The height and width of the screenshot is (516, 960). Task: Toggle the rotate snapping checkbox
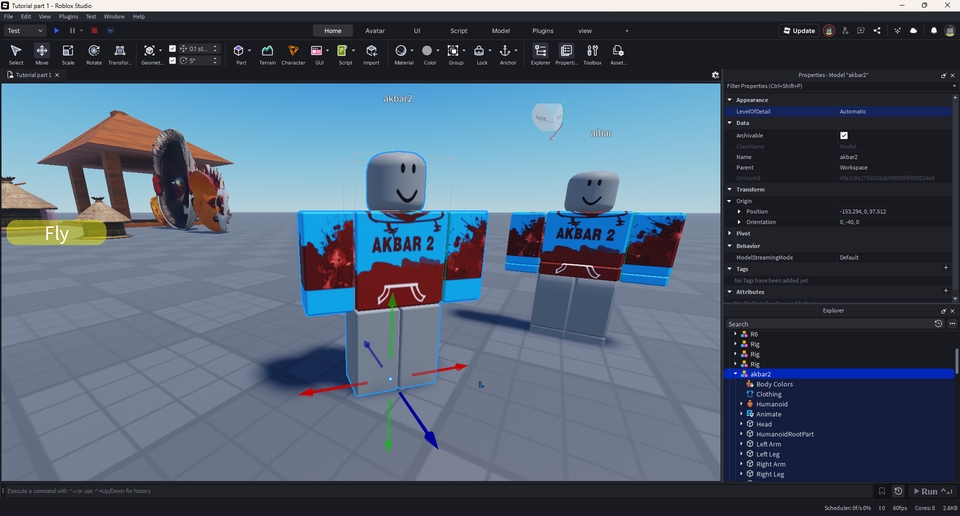click(x=173, y=61)
